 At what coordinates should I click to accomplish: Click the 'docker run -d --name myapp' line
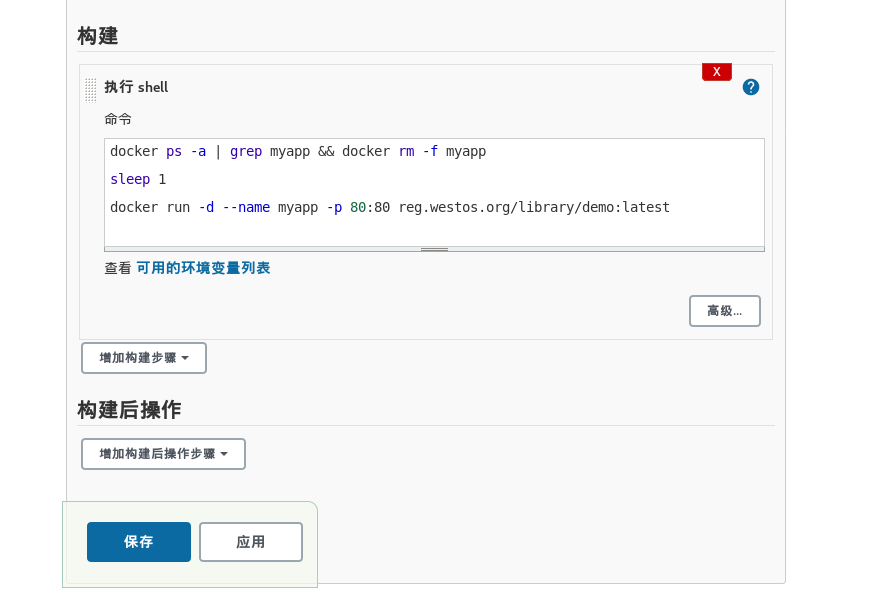pos(390,207)
